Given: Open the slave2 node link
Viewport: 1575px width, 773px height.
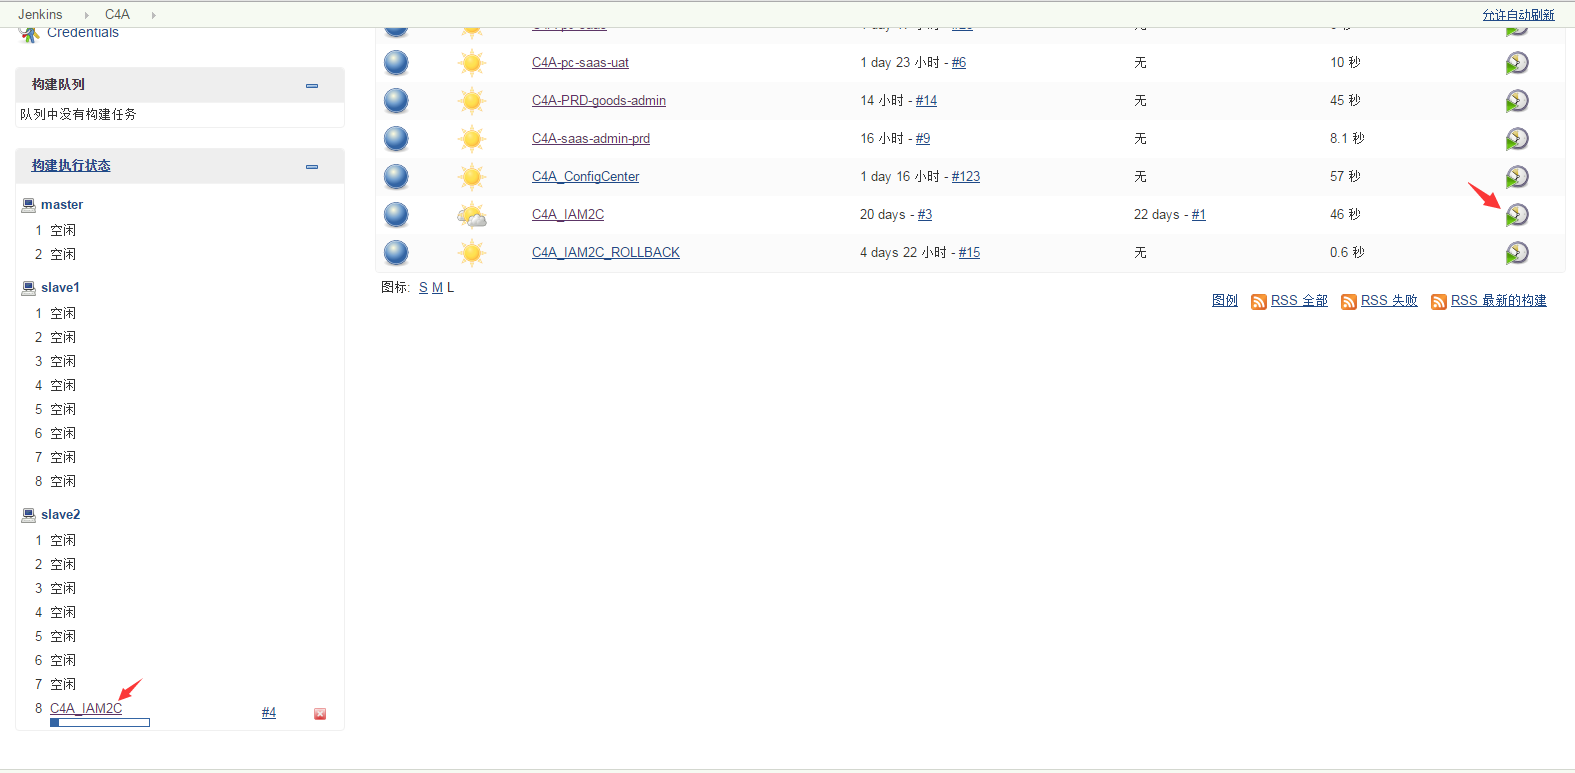Looking at the screenshot, I should pos(60,515).
